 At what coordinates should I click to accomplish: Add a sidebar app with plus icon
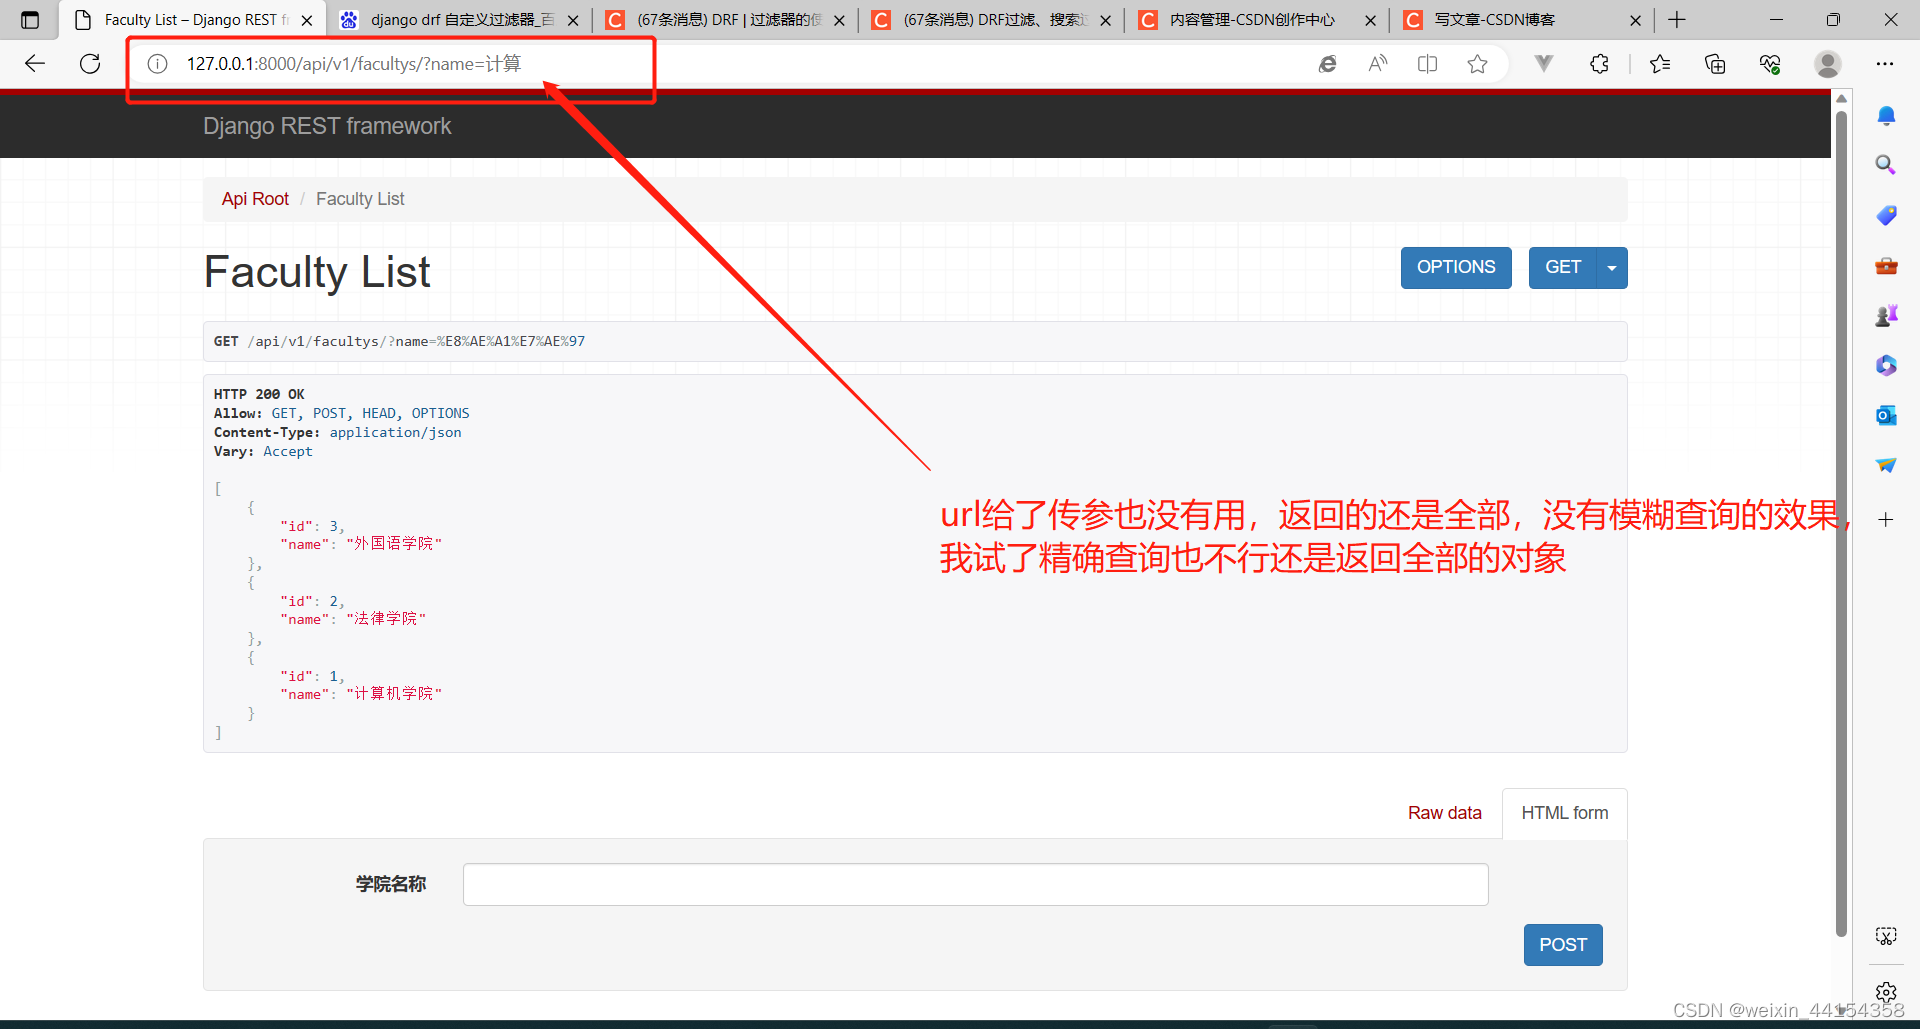(1886, 519)
